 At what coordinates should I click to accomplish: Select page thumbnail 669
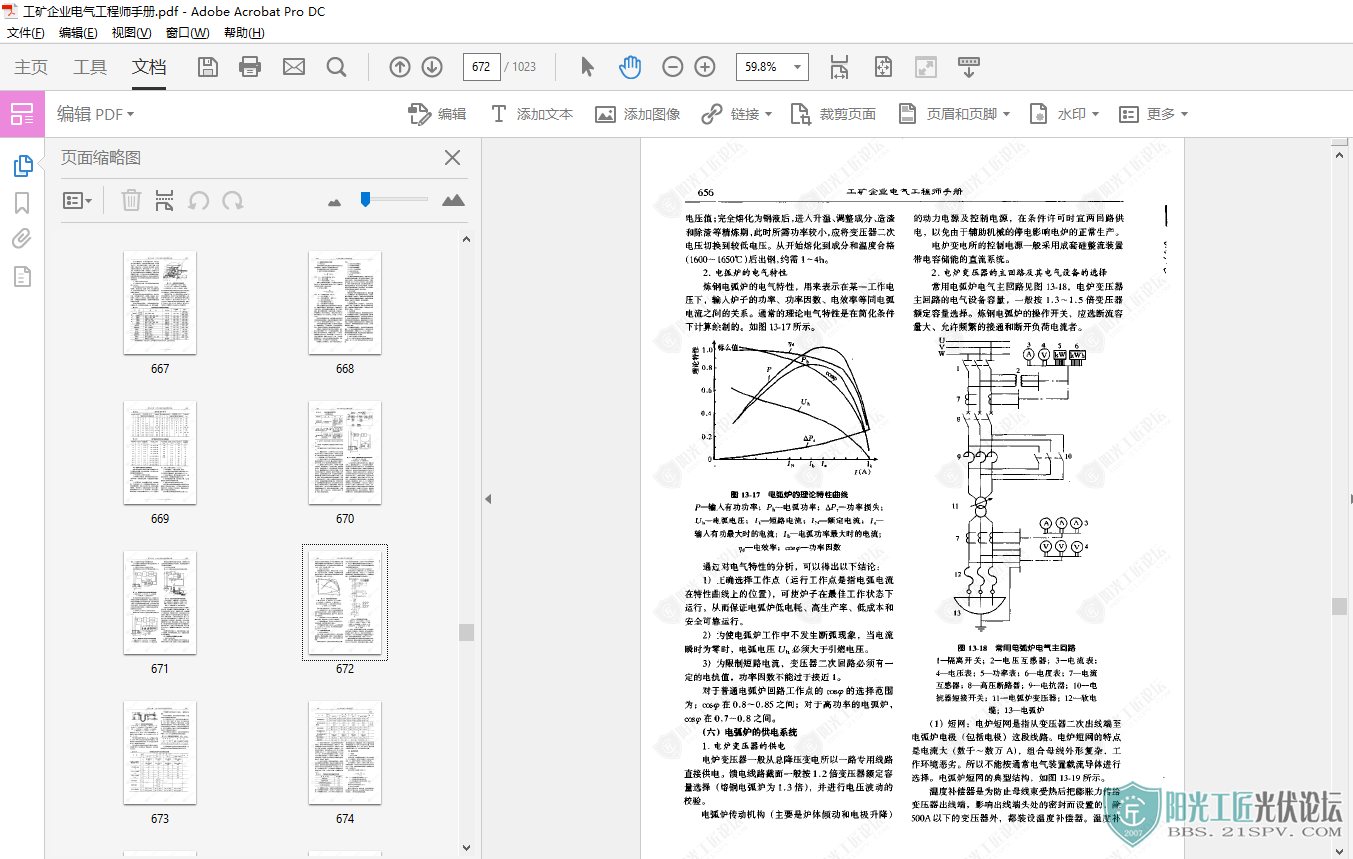click(160, 452)
